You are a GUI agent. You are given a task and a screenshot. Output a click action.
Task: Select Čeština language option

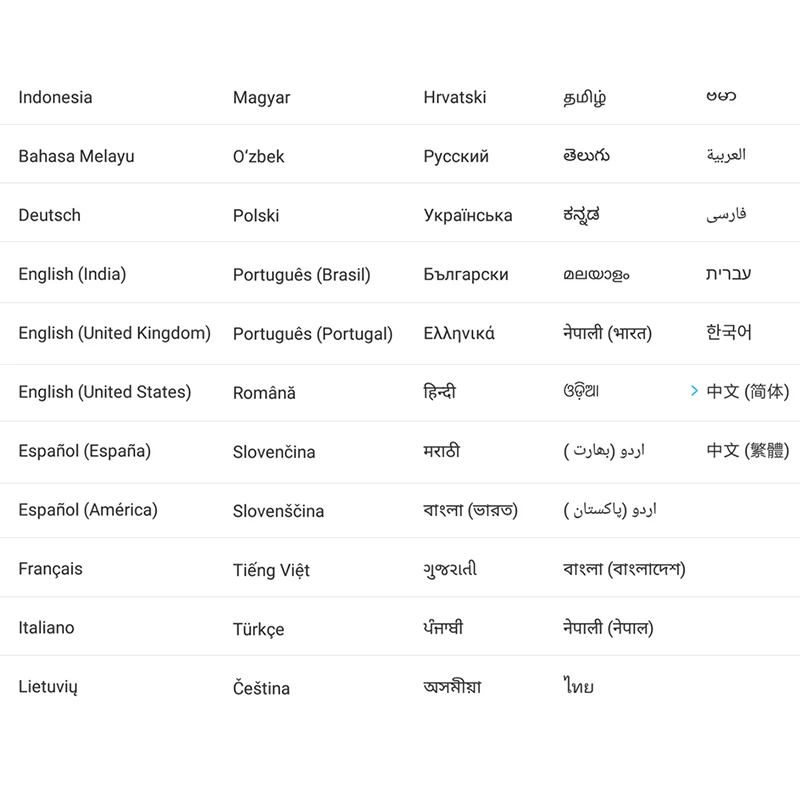[261, 687]
